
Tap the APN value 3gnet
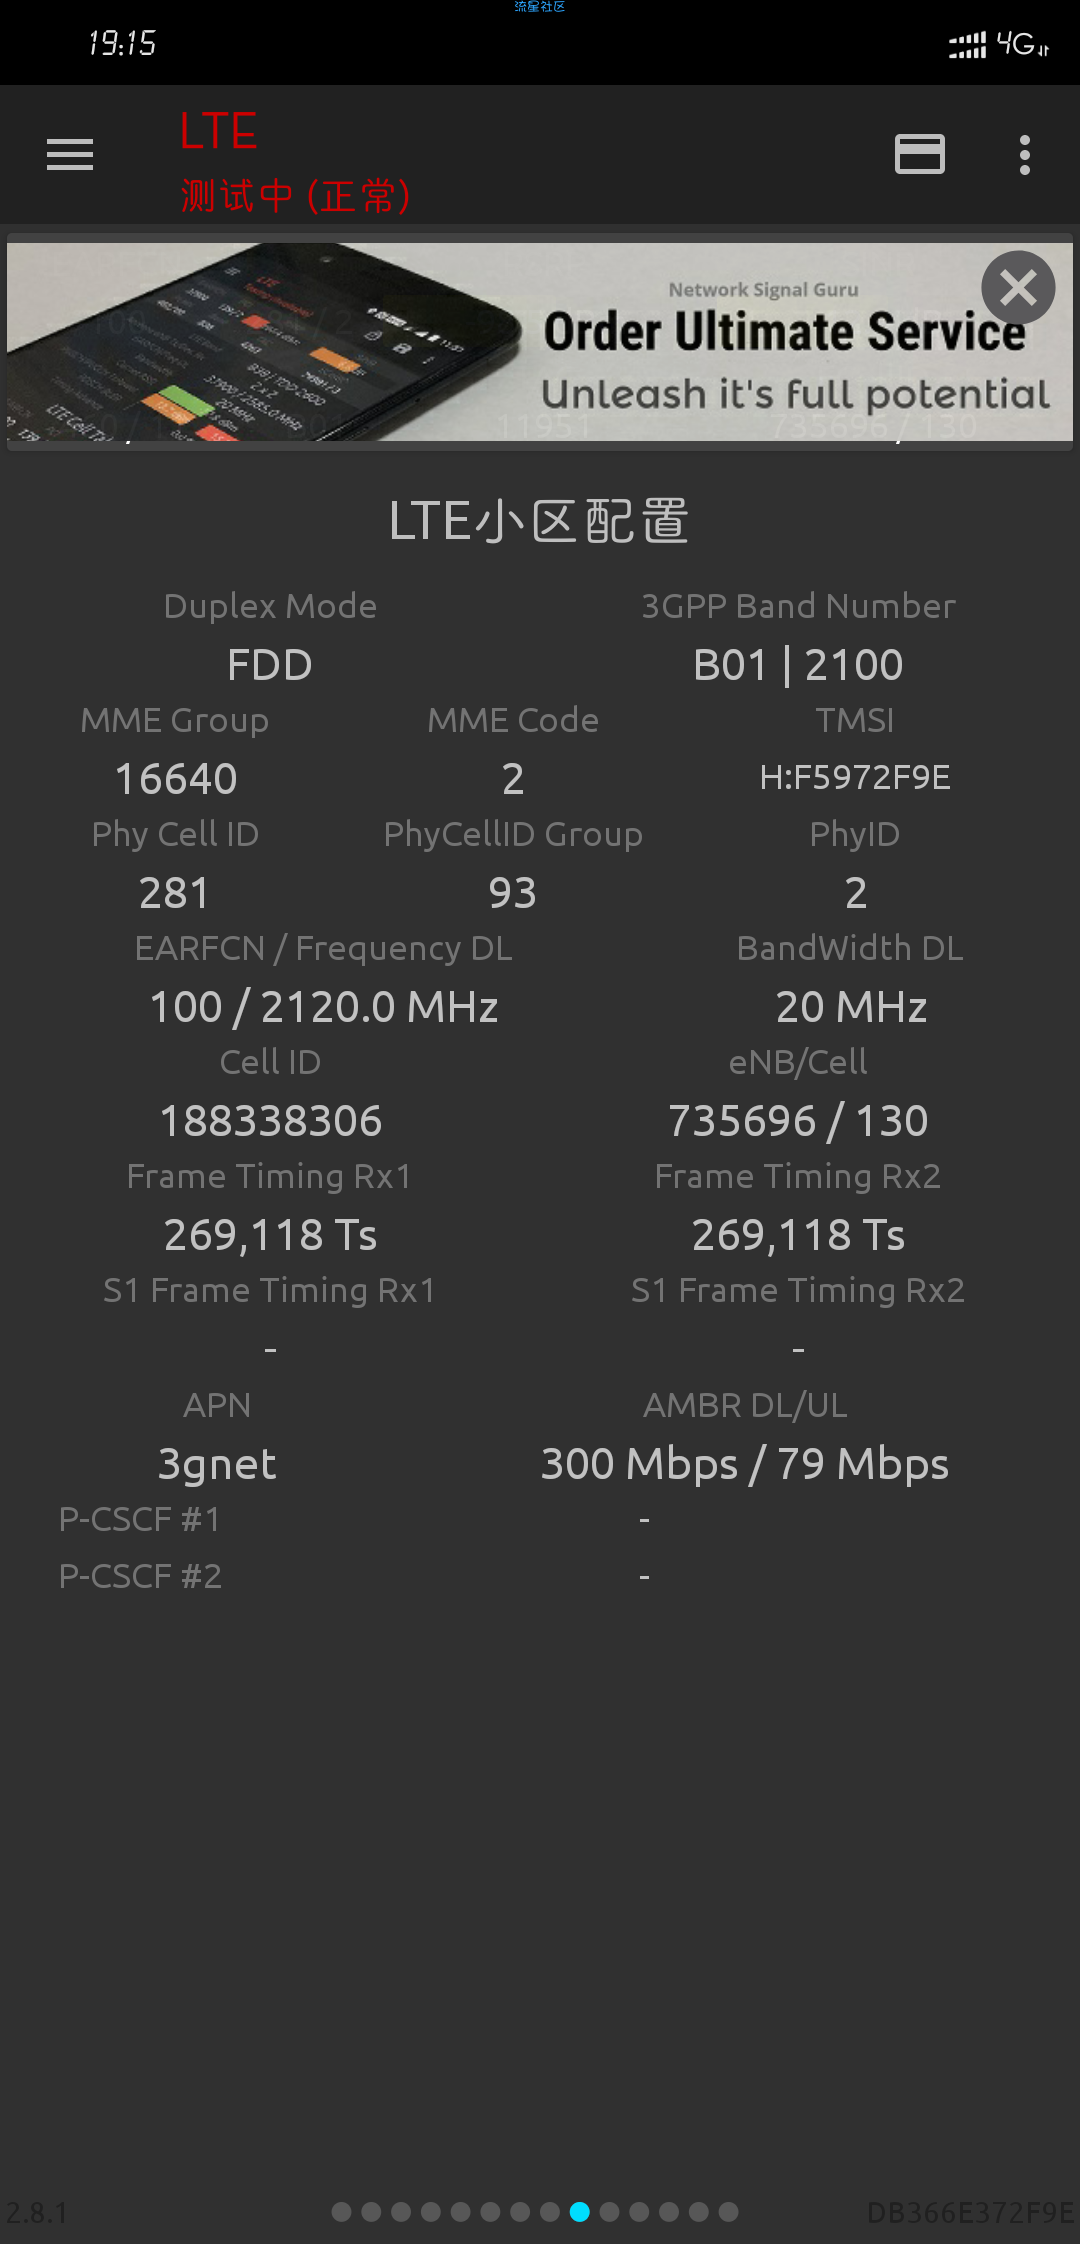(217, 1465)
